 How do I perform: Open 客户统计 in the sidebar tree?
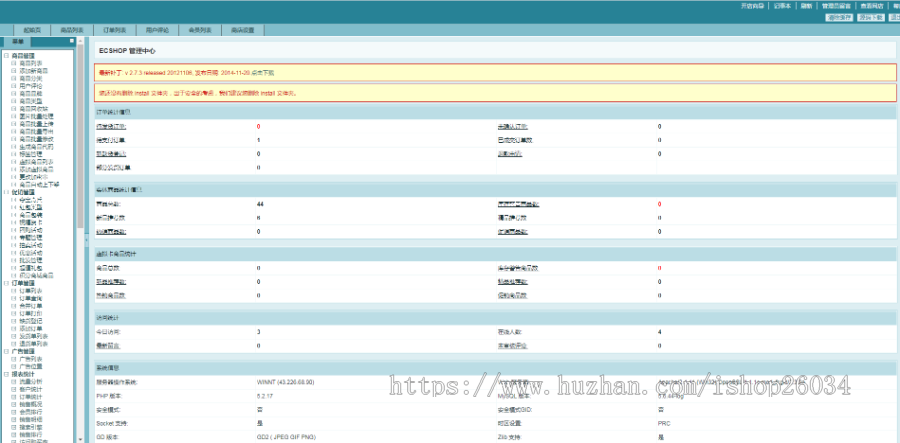(x=30, y=389)
